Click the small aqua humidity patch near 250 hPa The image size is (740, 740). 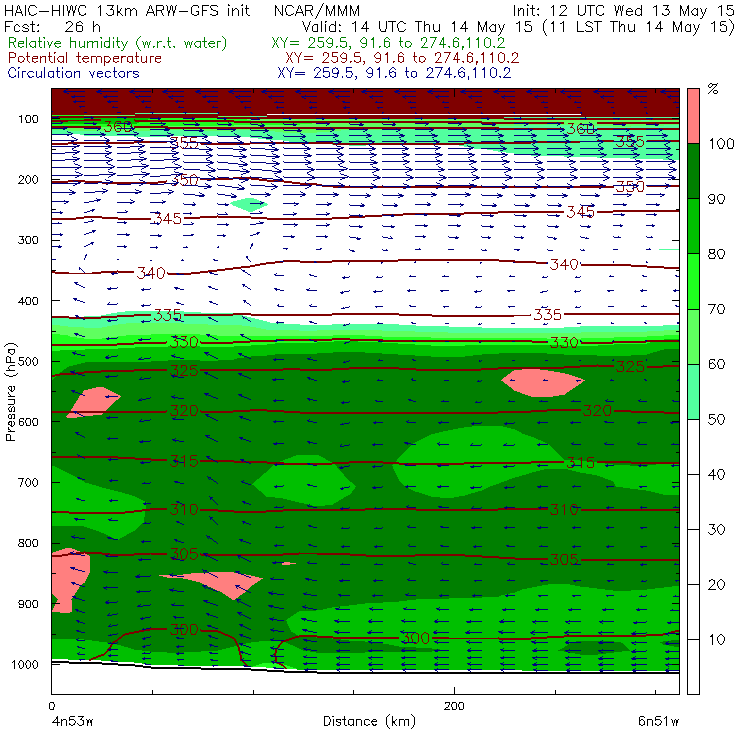[249, 204]
